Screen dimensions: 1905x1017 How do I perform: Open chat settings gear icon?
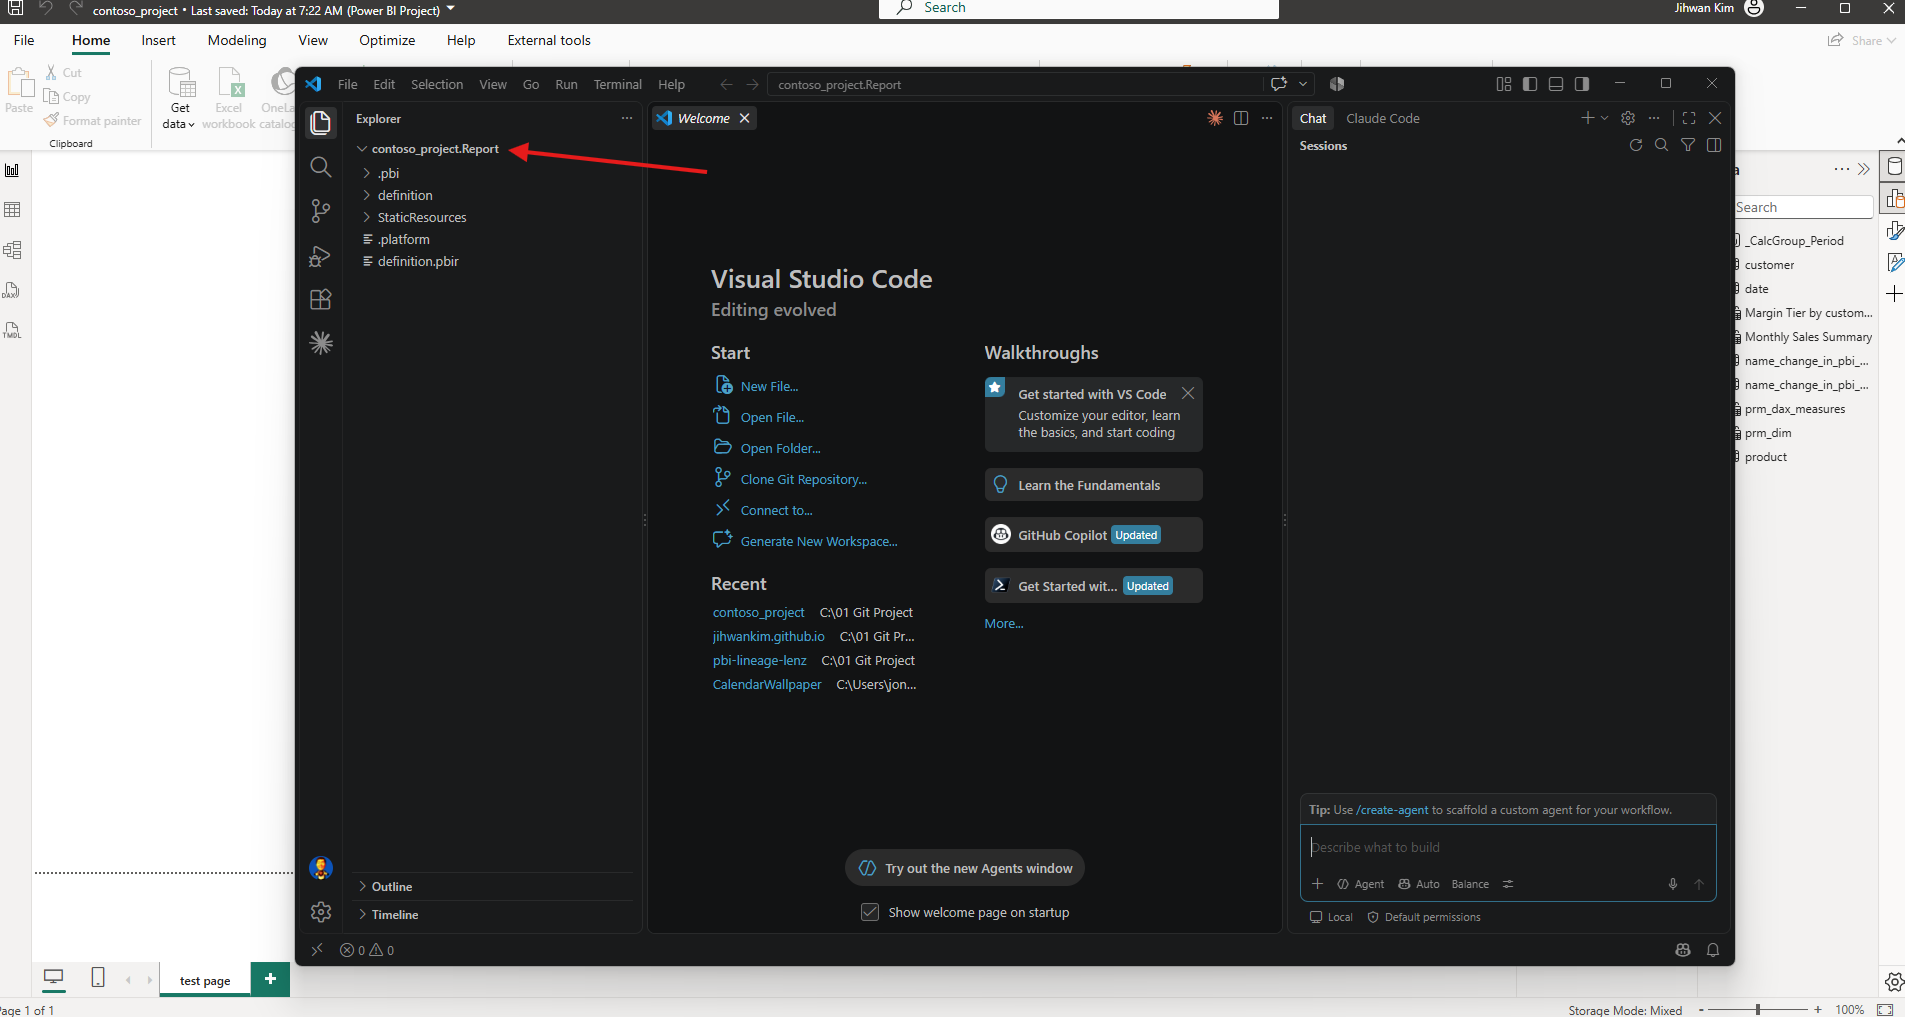point(1628,118)
